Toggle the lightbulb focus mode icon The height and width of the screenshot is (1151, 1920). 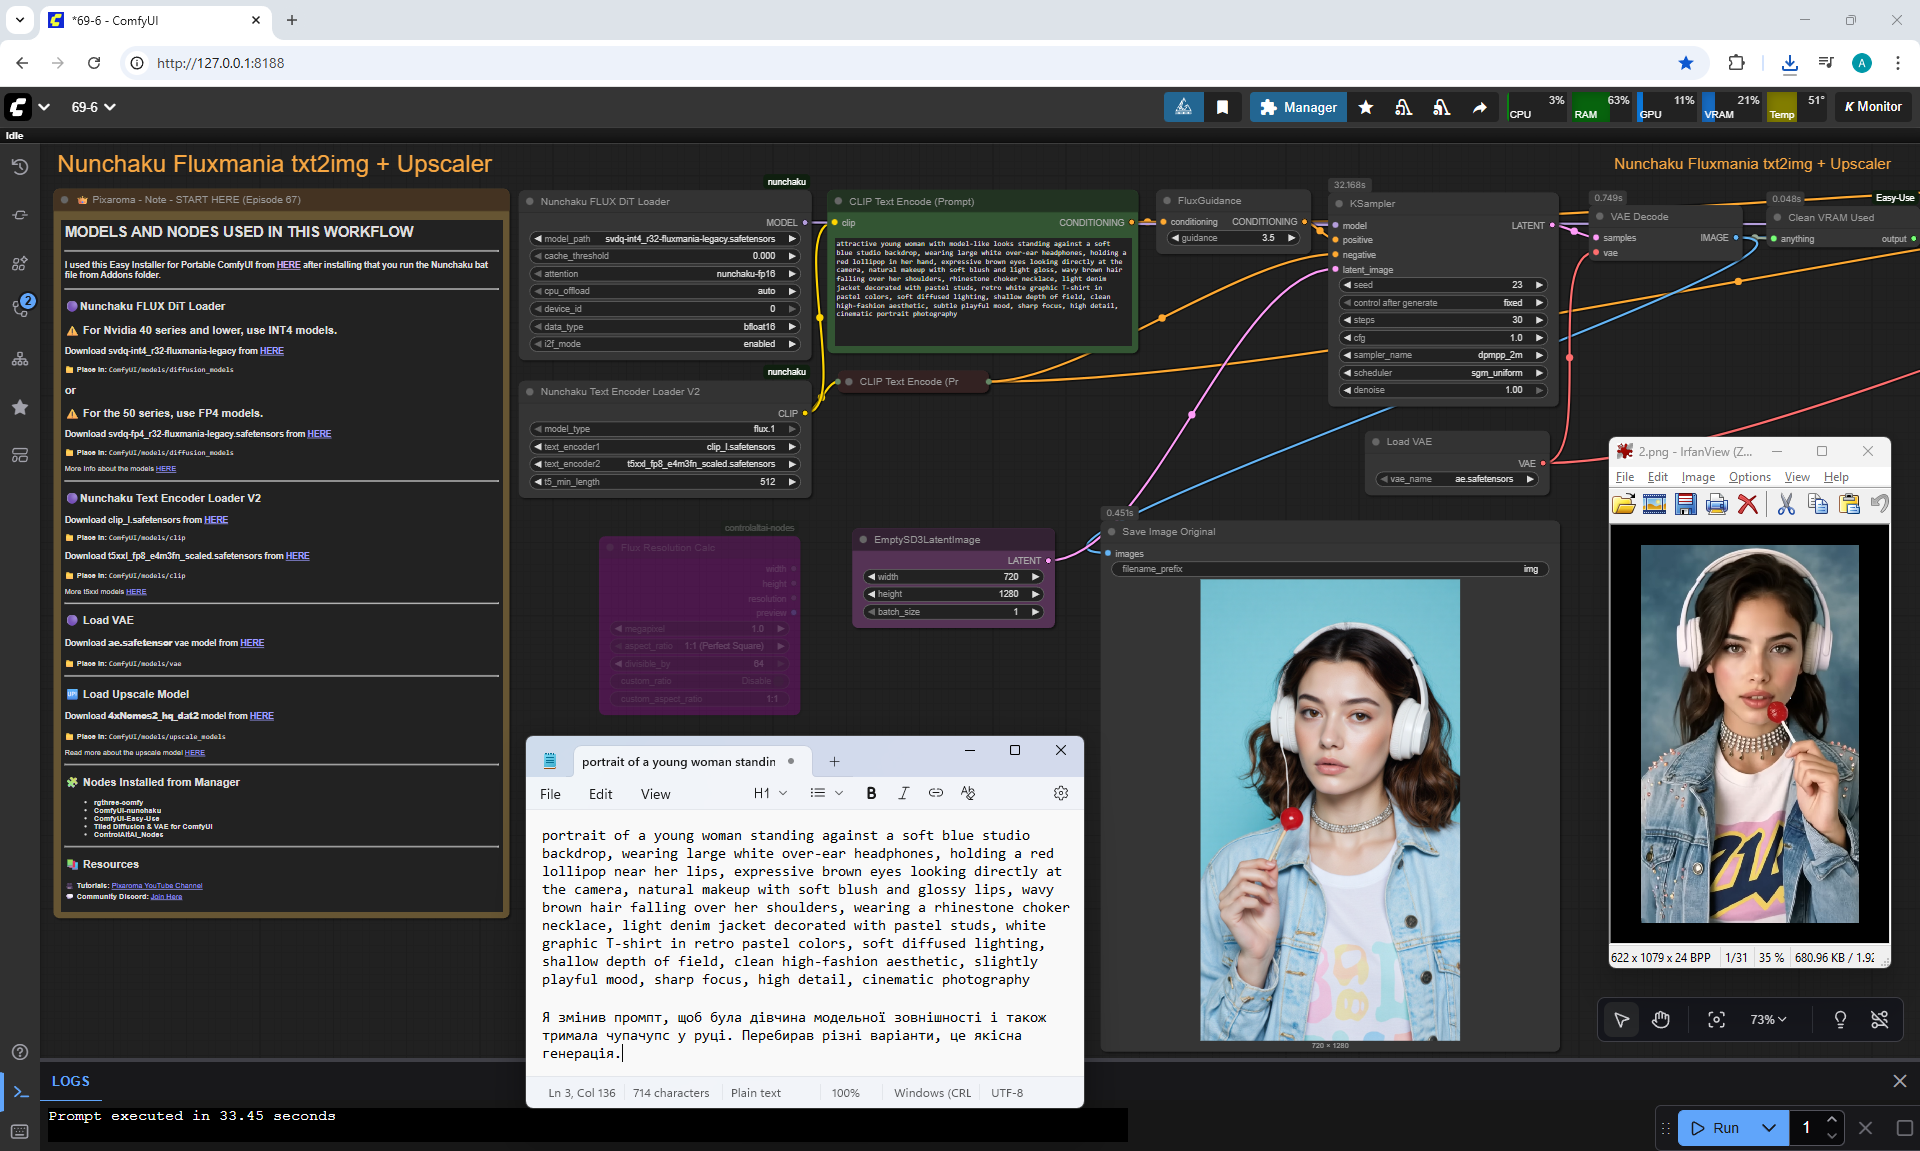click(1840, 1019)
